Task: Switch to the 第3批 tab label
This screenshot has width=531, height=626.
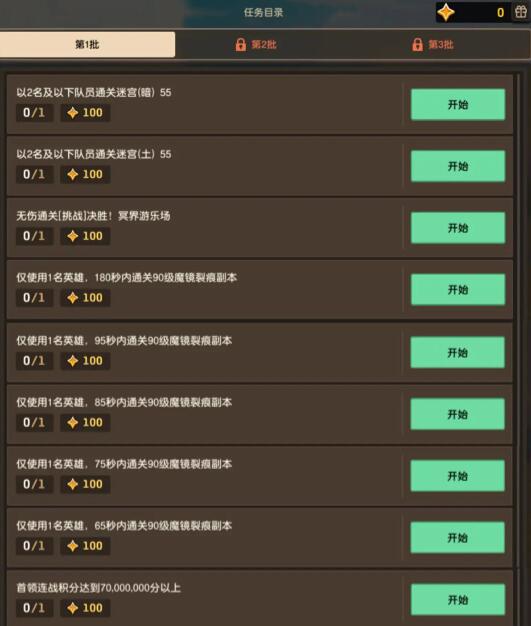Action: click(441, 44)
